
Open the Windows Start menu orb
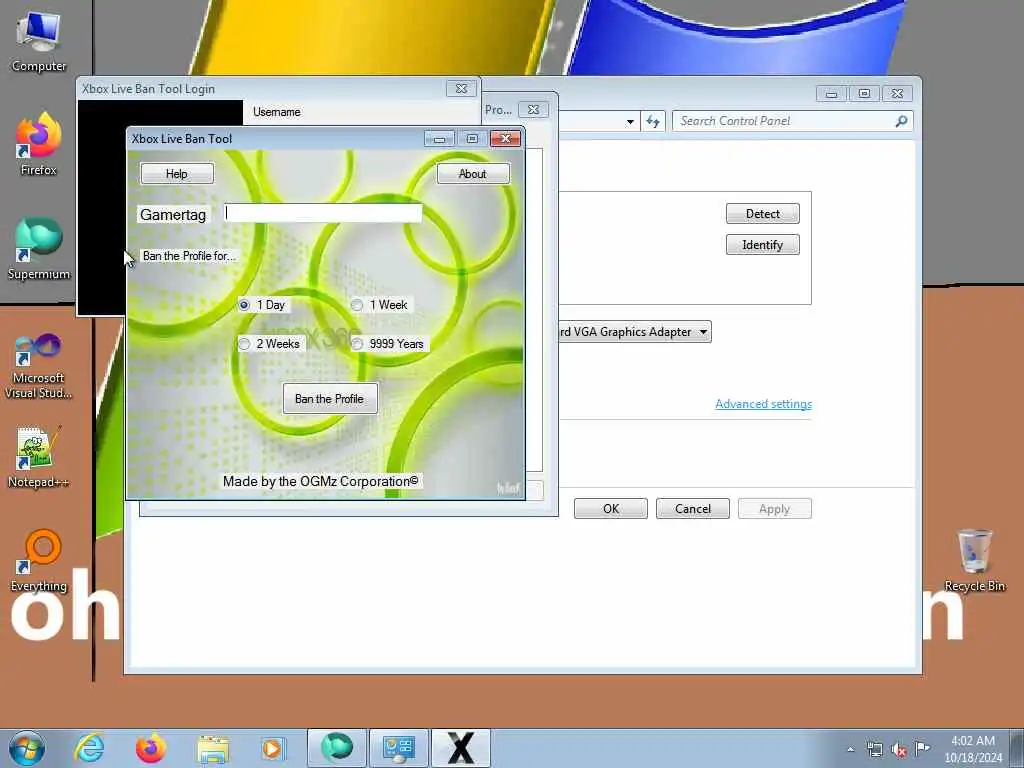[x=27, y=748]
